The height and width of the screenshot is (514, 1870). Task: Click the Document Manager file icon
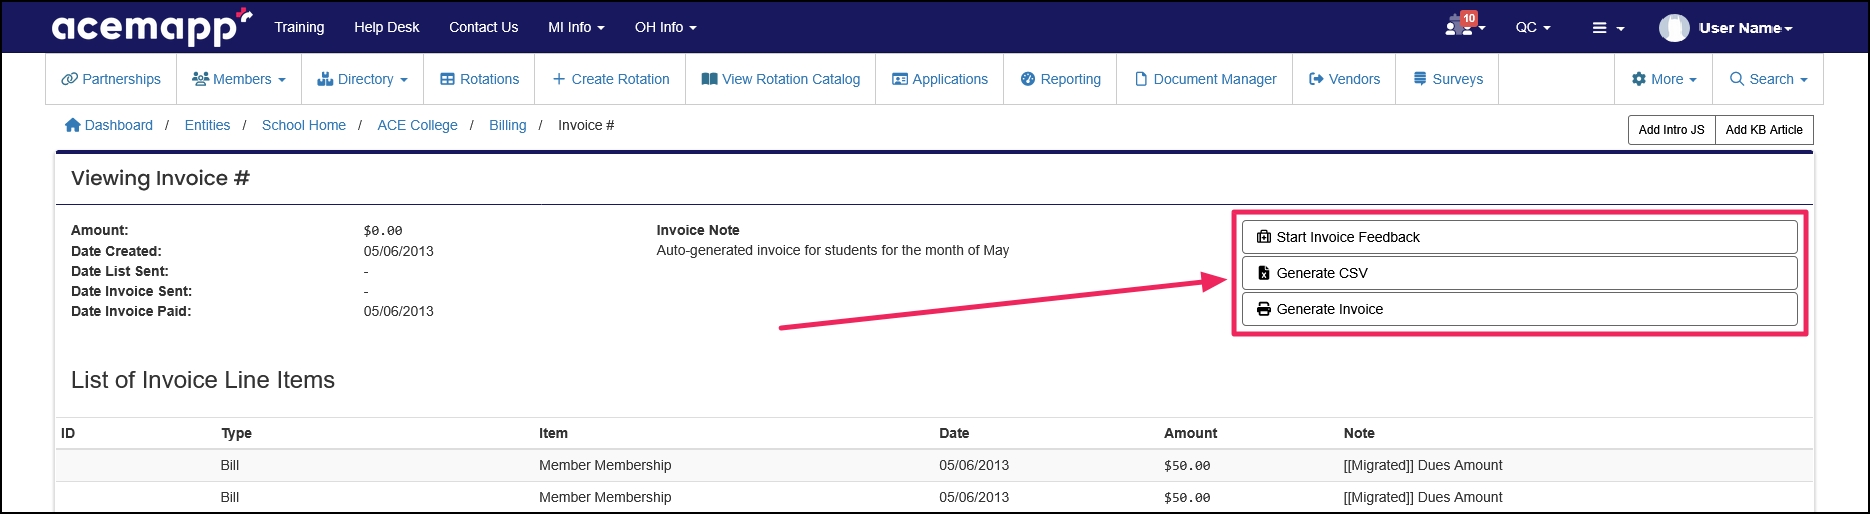1141,79
